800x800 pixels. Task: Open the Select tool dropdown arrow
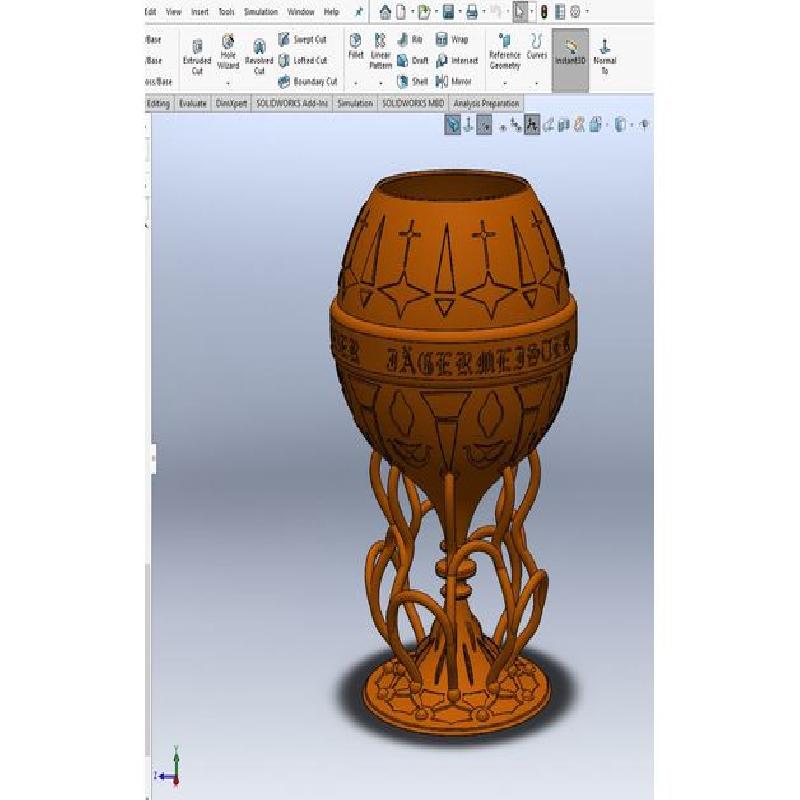pyautogui.click(x=532, y=12)
